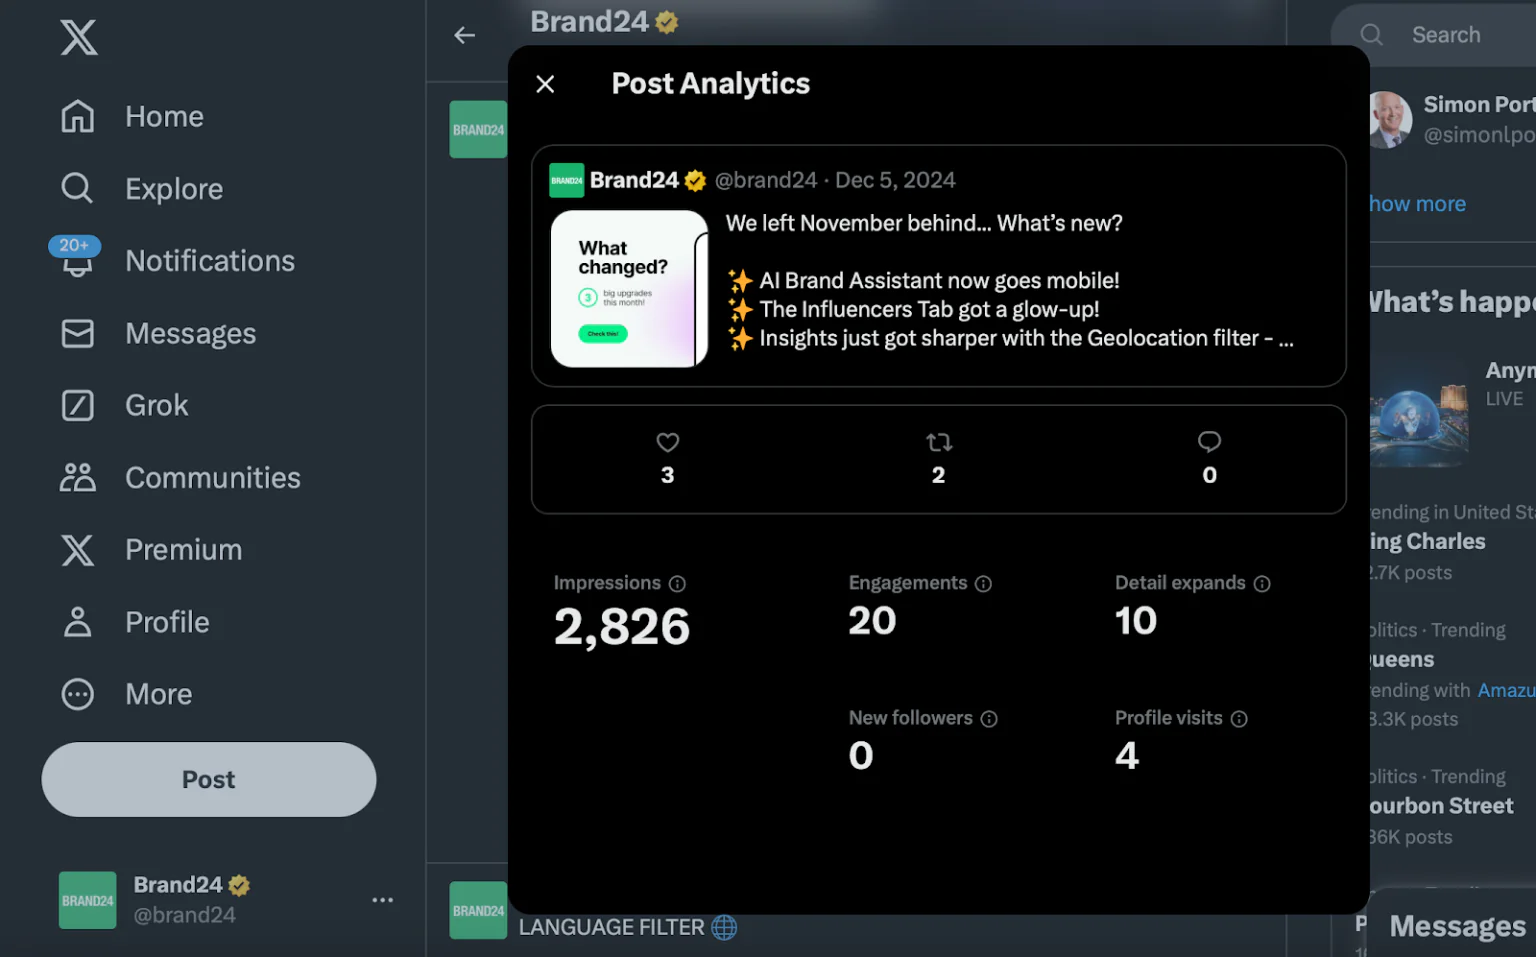
Task: Show the New followers info tooltip
Action: [x=990, y=718]
